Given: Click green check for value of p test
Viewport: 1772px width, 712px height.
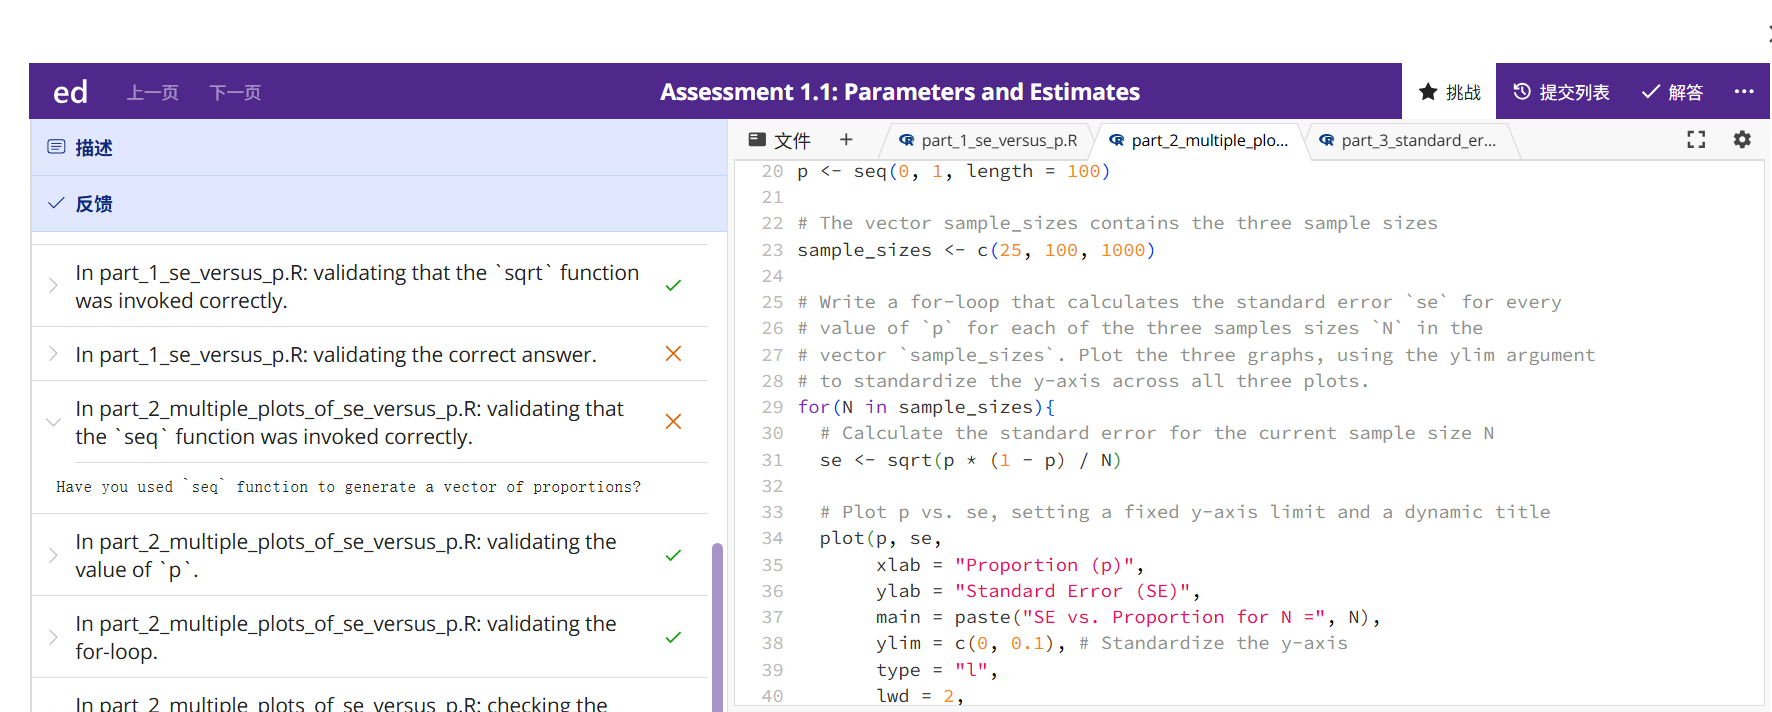Looking at the screenshot, I should click(673, 555).
